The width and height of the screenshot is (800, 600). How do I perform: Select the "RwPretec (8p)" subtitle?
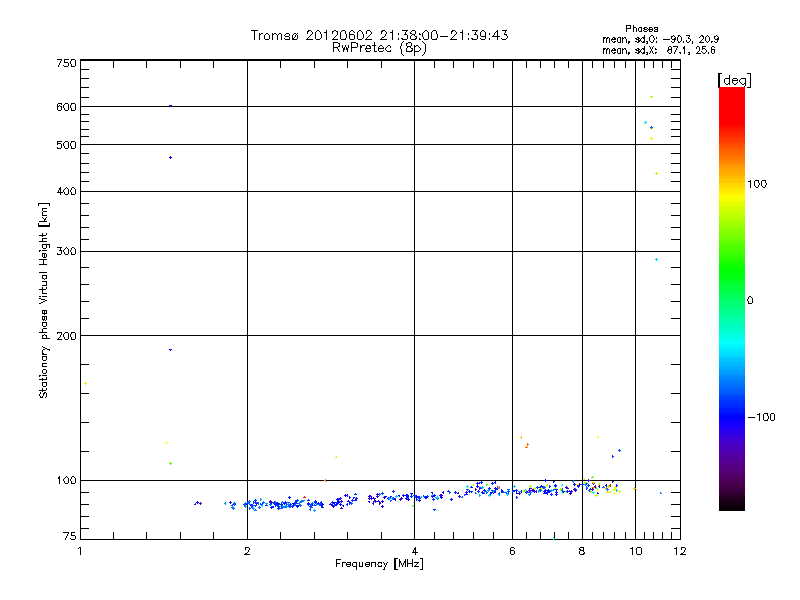click(x=379, y=48)
